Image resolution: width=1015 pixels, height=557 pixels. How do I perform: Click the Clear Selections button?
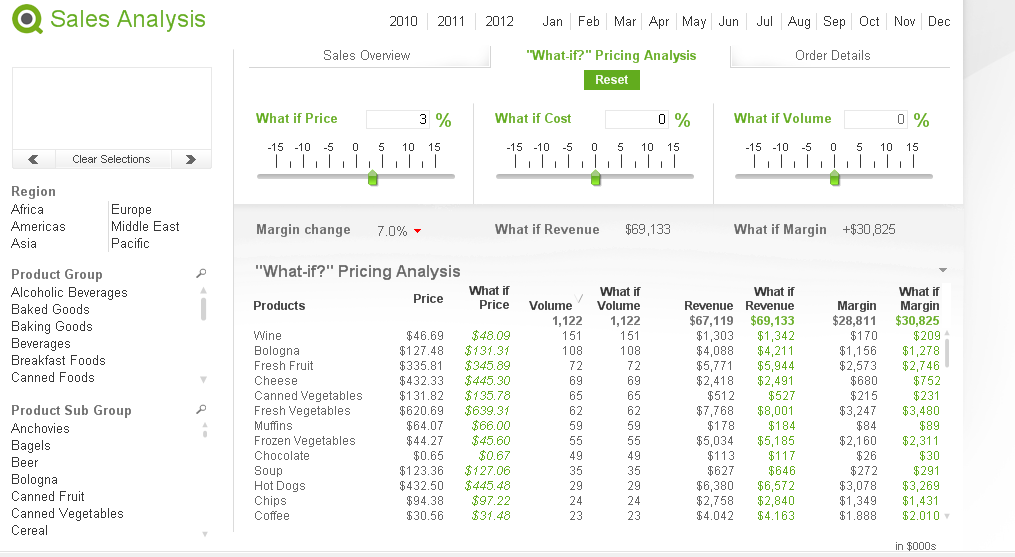tap(111, 159)
